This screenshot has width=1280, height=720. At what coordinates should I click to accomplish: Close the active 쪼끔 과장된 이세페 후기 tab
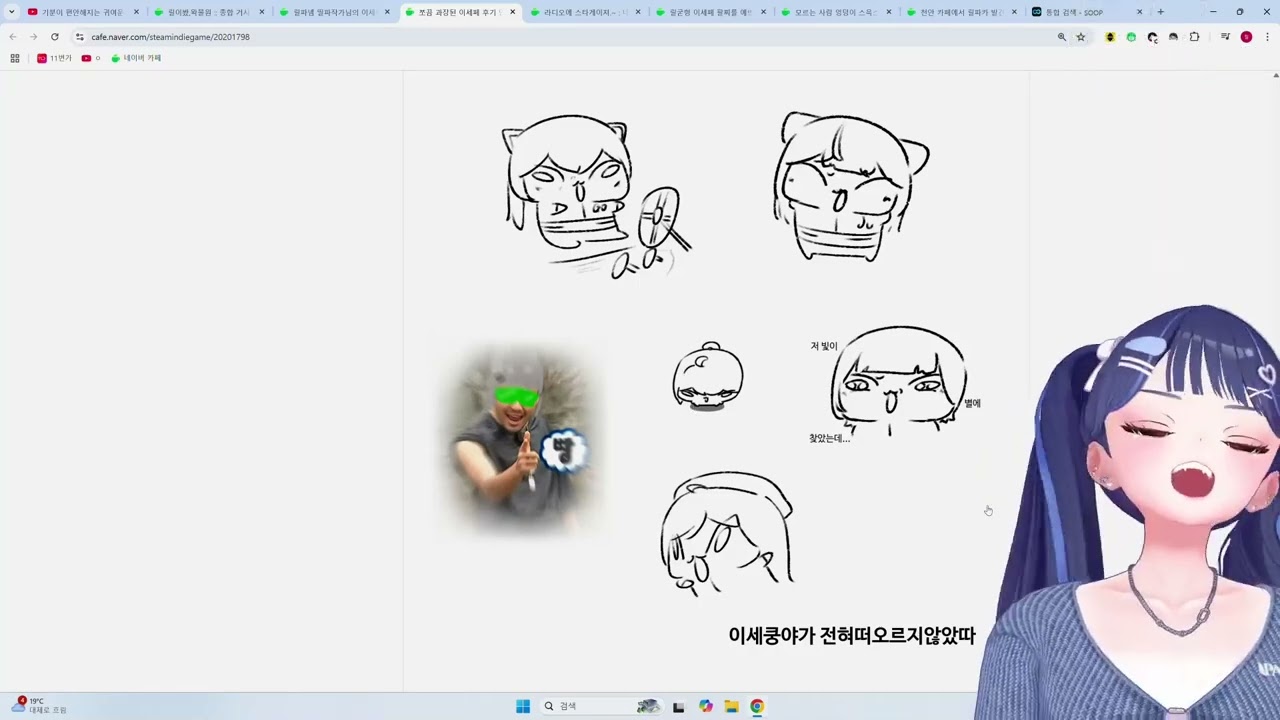[x=513, y=12]
